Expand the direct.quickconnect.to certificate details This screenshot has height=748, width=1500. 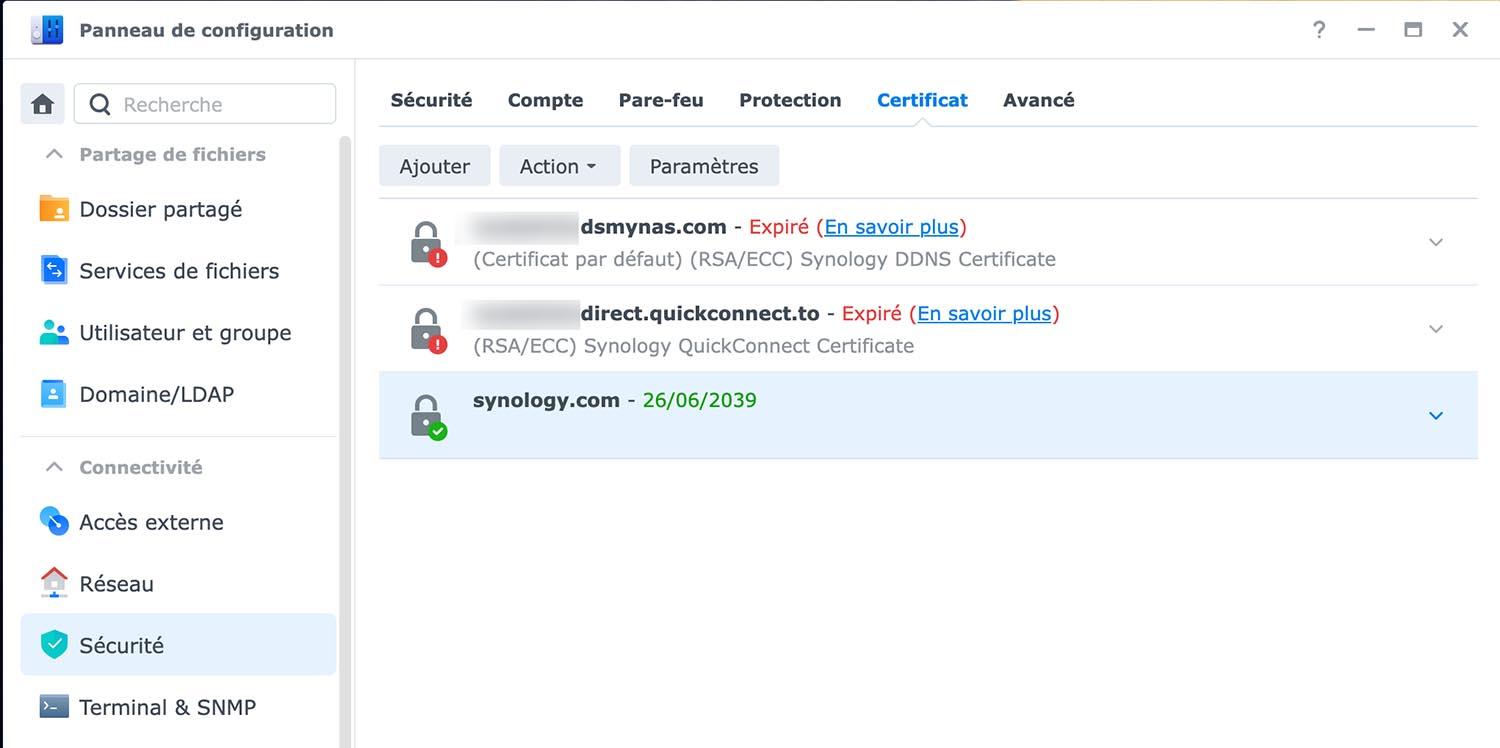1436,329
